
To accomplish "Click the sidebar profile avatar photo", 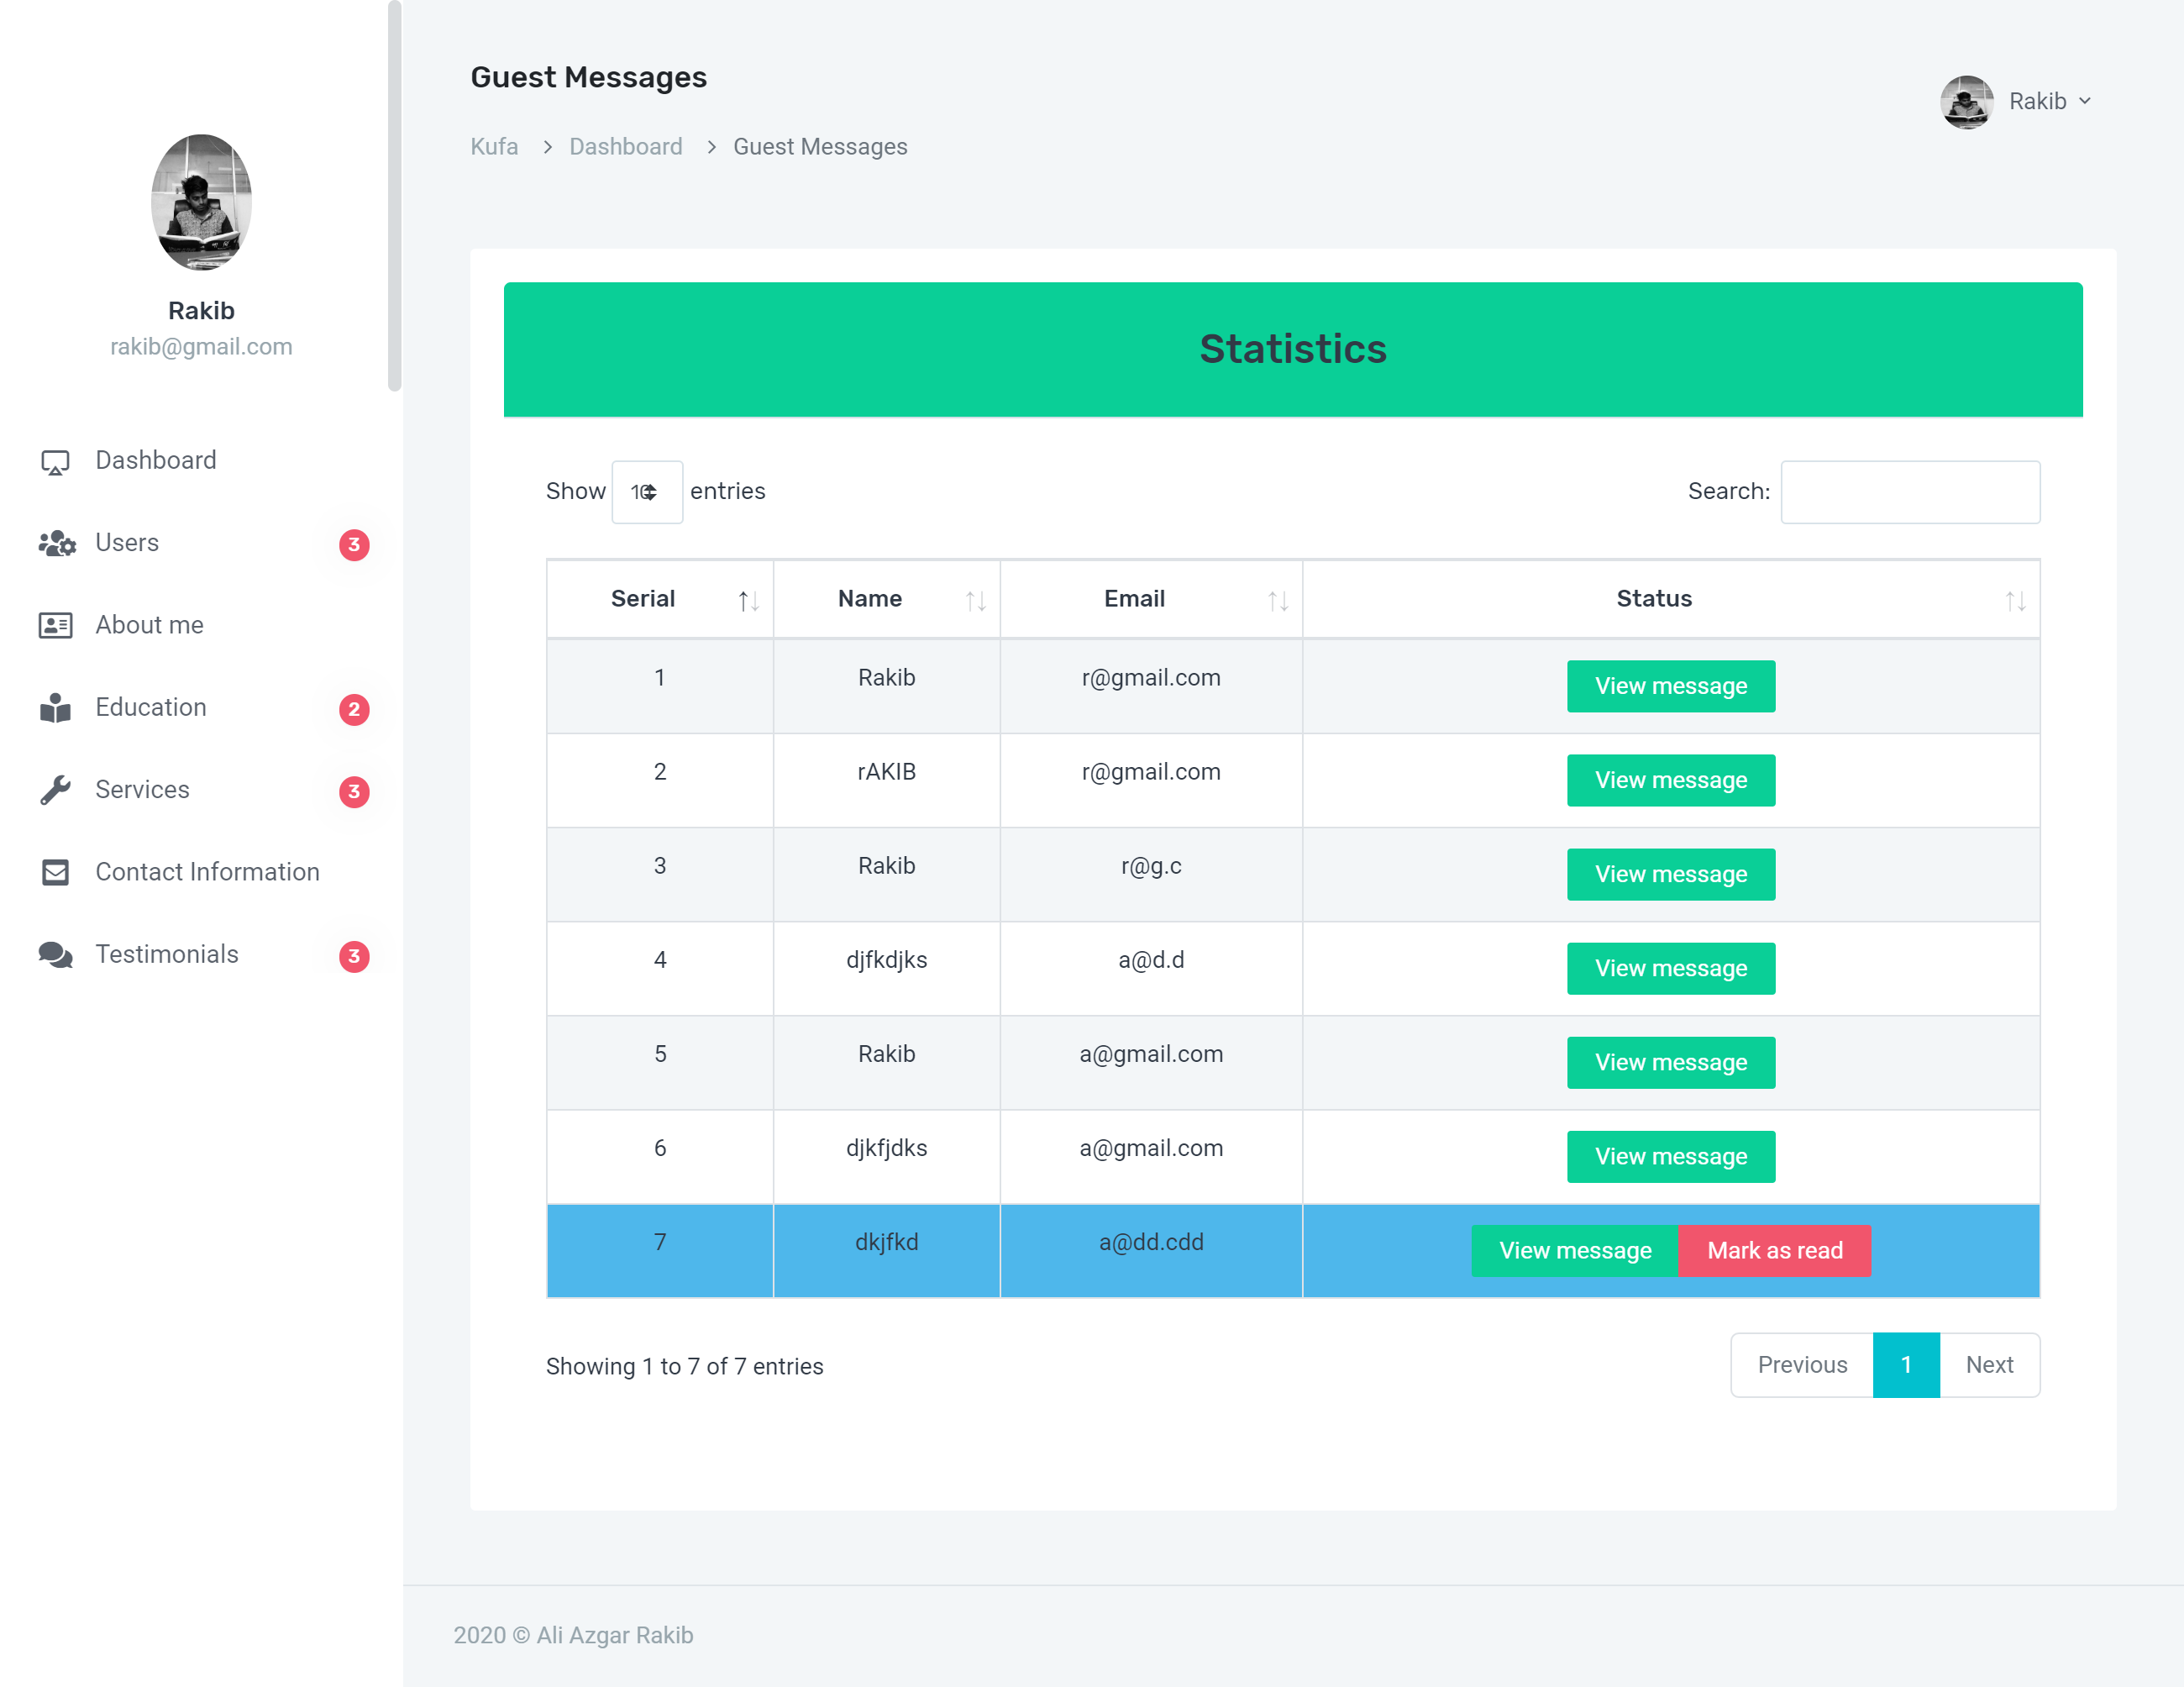I will pos(201,203).
